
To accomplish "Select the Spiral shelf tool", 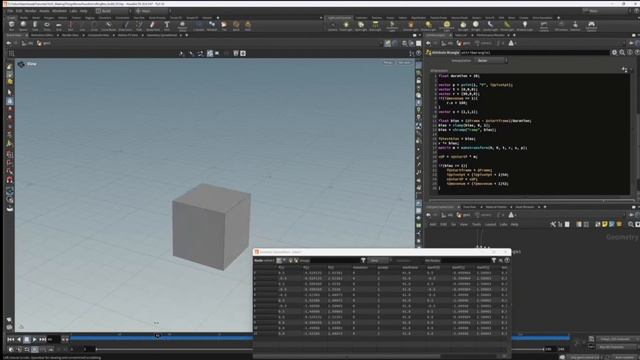I will coord(236,26).
